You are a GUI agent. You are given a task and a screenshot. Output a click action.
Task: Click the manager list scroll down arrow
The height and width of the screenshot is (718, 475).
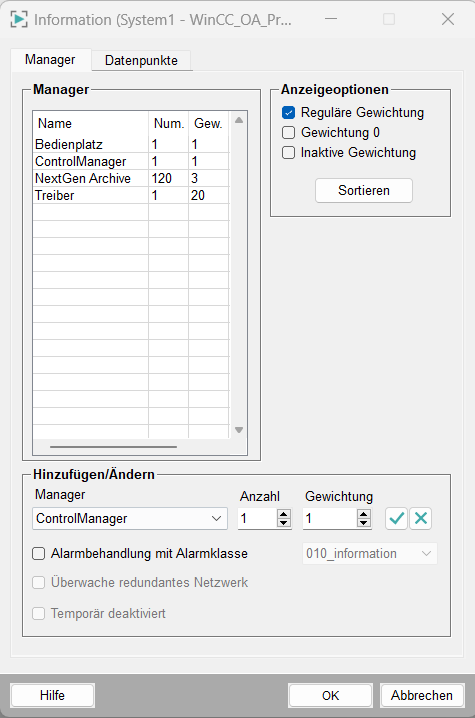[x=239, y=430]
